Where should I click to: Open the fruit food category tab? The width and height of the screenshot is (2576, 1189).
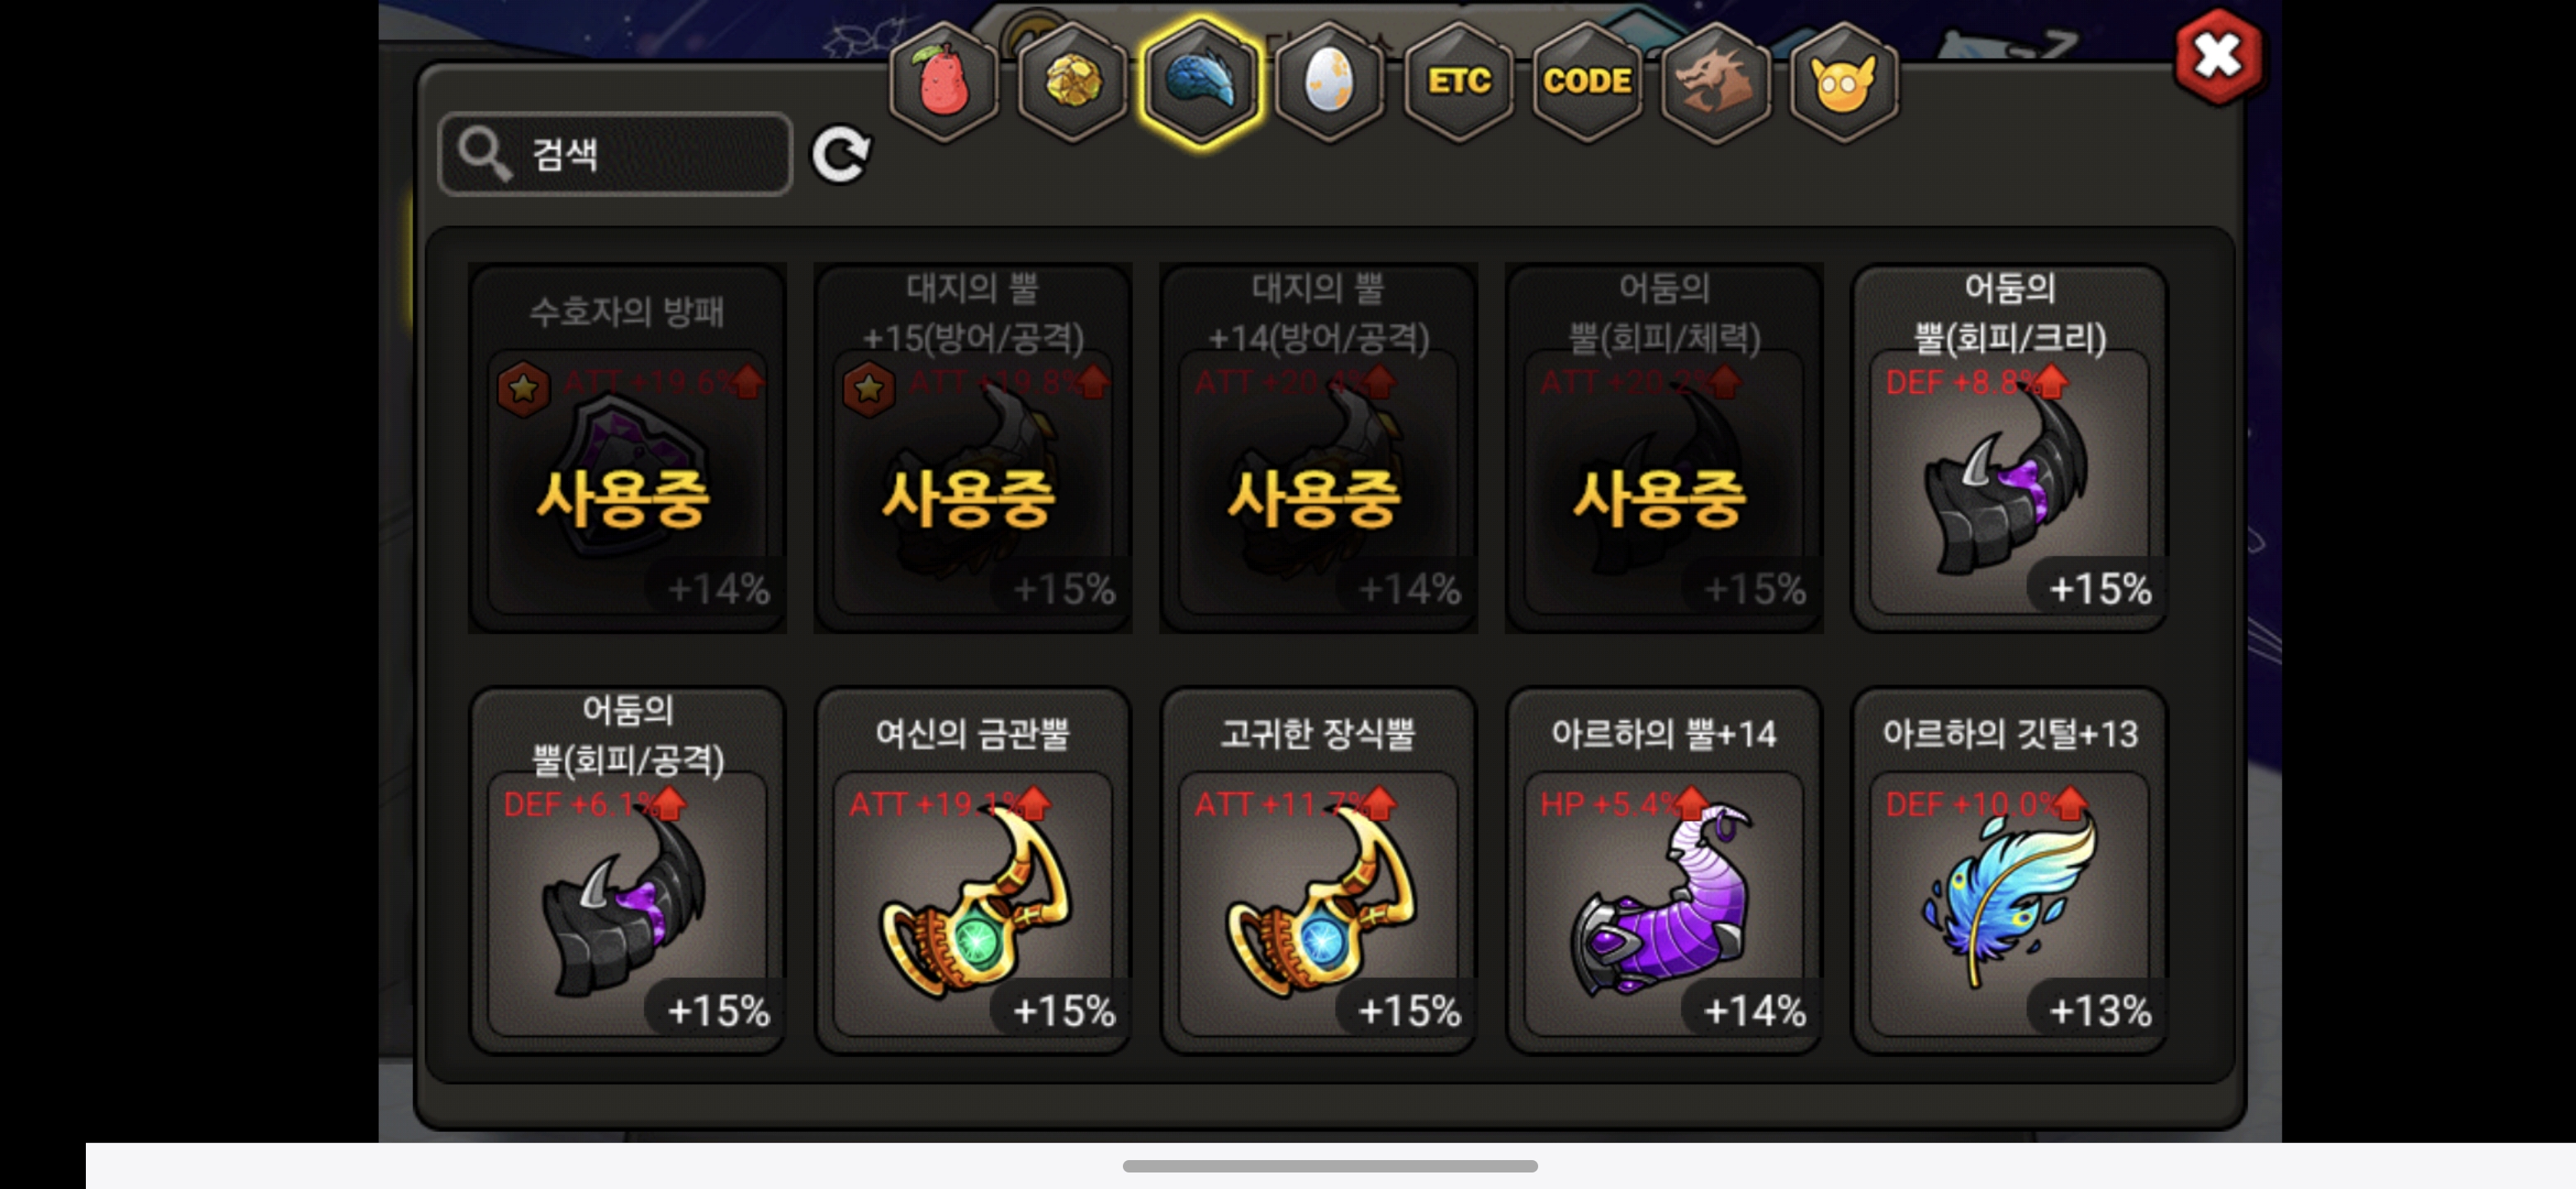[x=943, y=82]
